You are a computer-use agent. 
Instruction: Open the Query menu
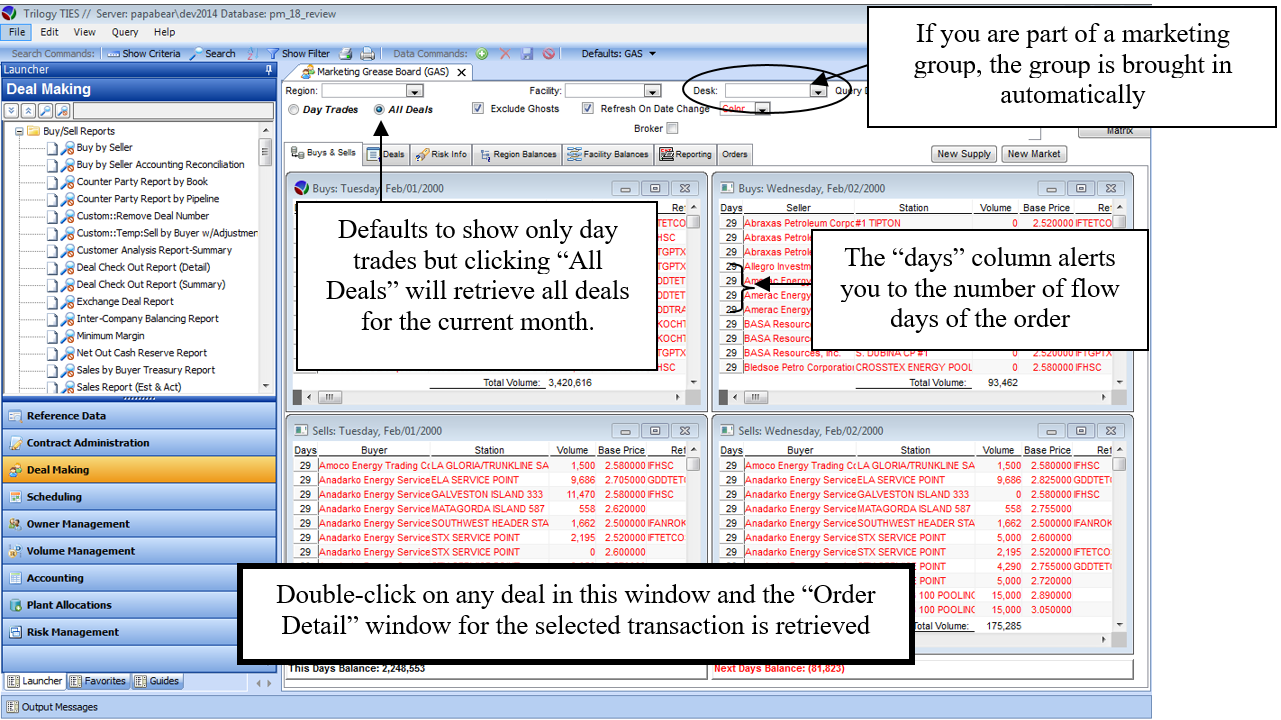(x=125, y=32)
